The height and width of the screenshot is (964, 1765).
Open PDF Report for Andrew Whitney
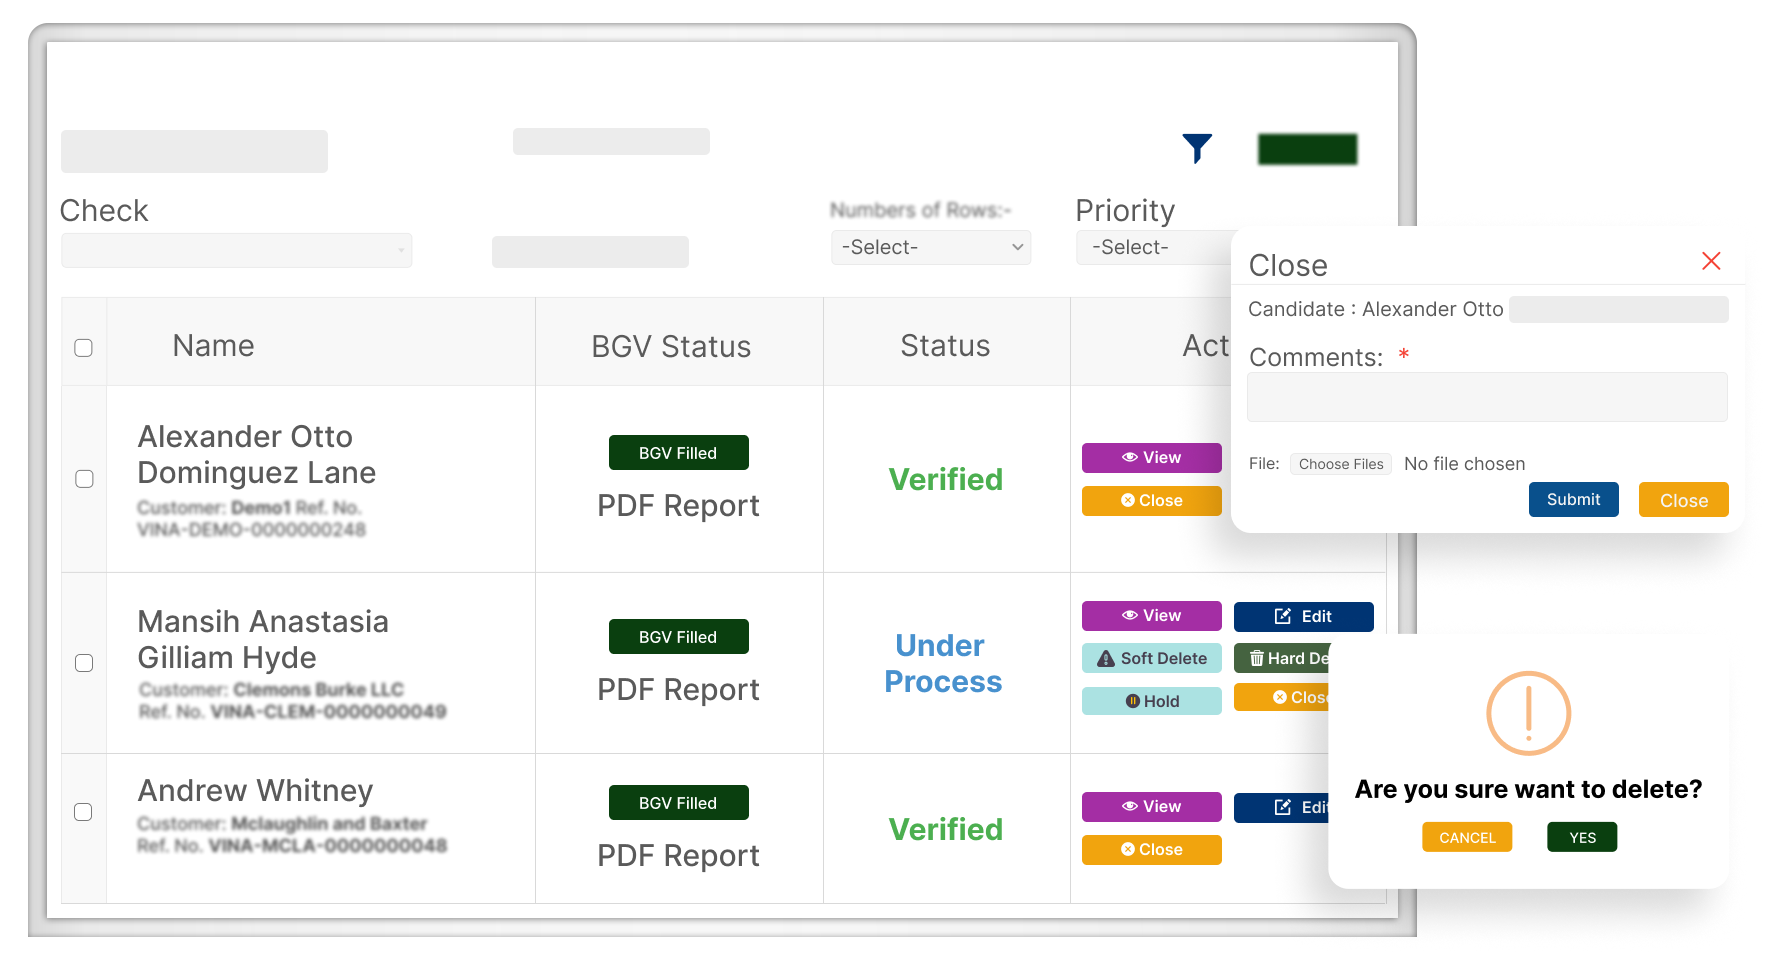pos(678,856)
